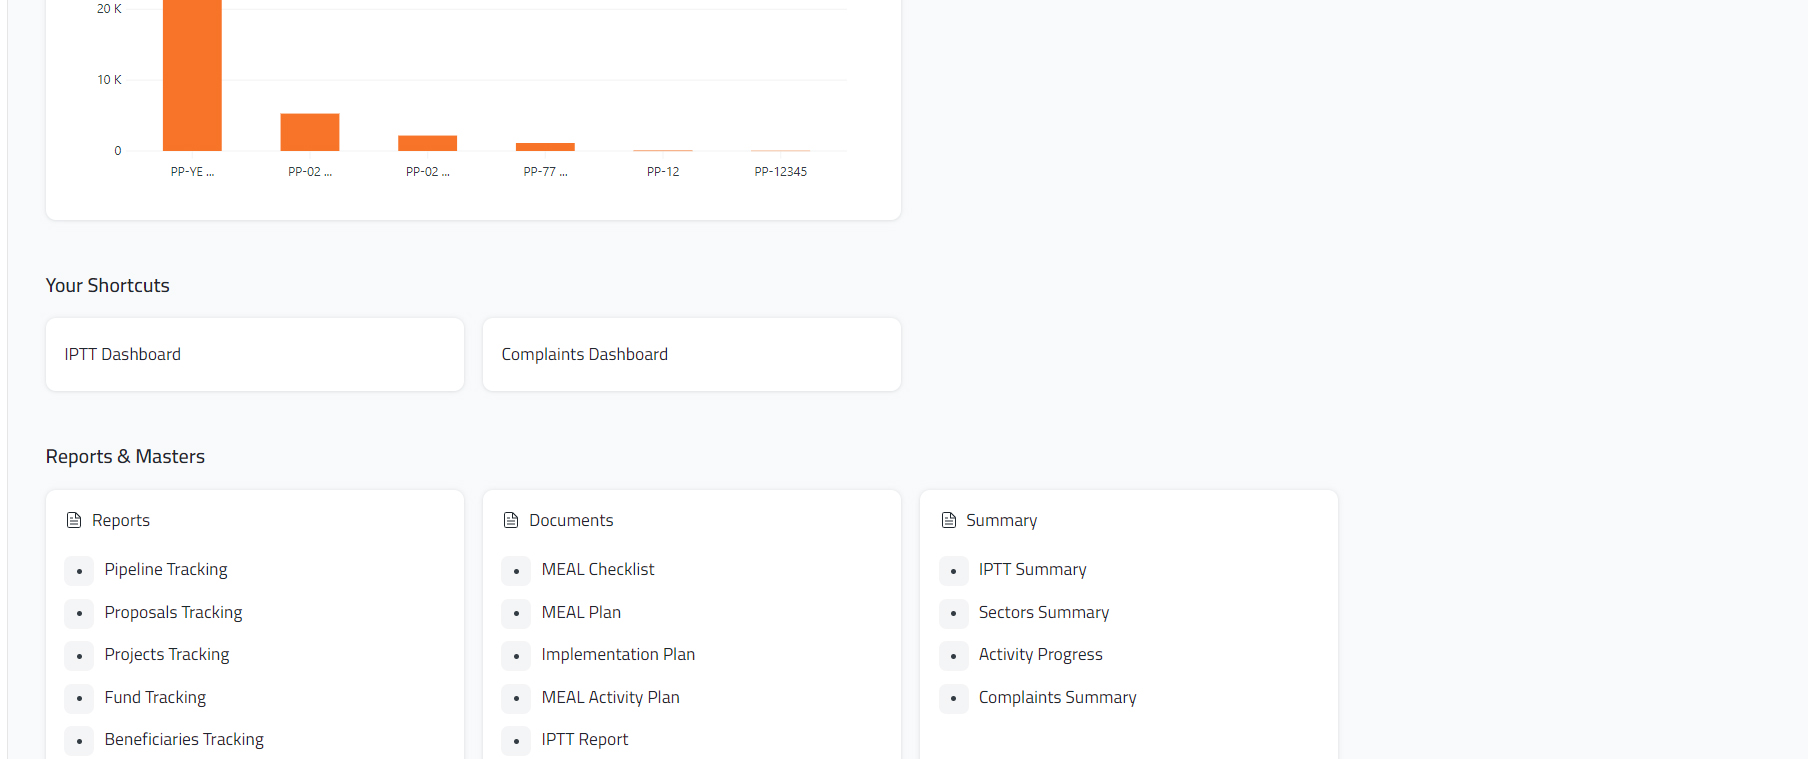Go to Projects Tracking report
Image resolution: width=1808 pixels, height=759 pixels.
pyautogui.click(x=167, y=655)
